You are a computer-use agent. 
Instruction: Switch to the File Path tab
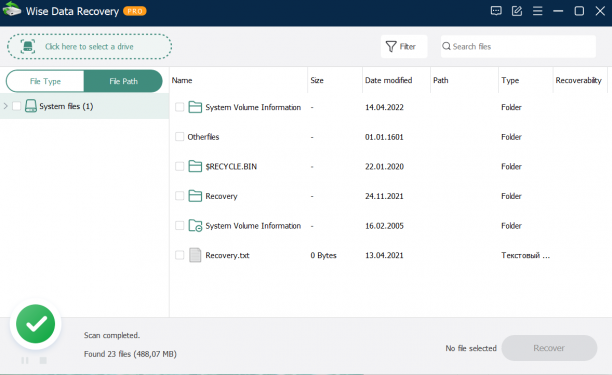[x=123, y=81]
